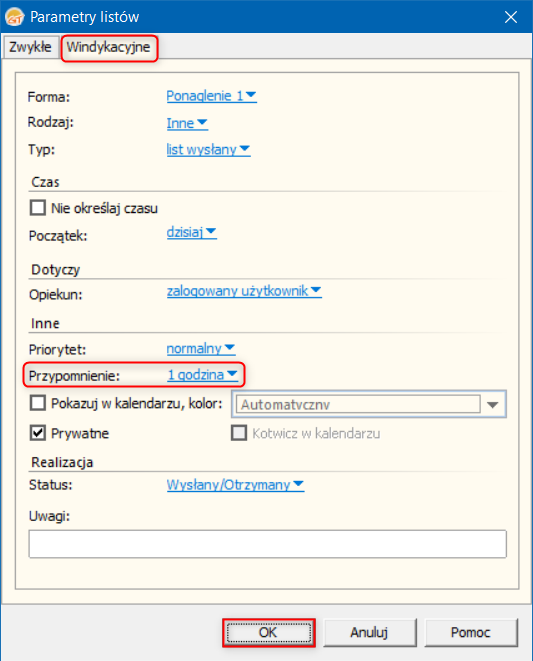Change Przypomnienie from 1 godzina
The width and height of the screenshot is (533, 661).
click(203, 375)
